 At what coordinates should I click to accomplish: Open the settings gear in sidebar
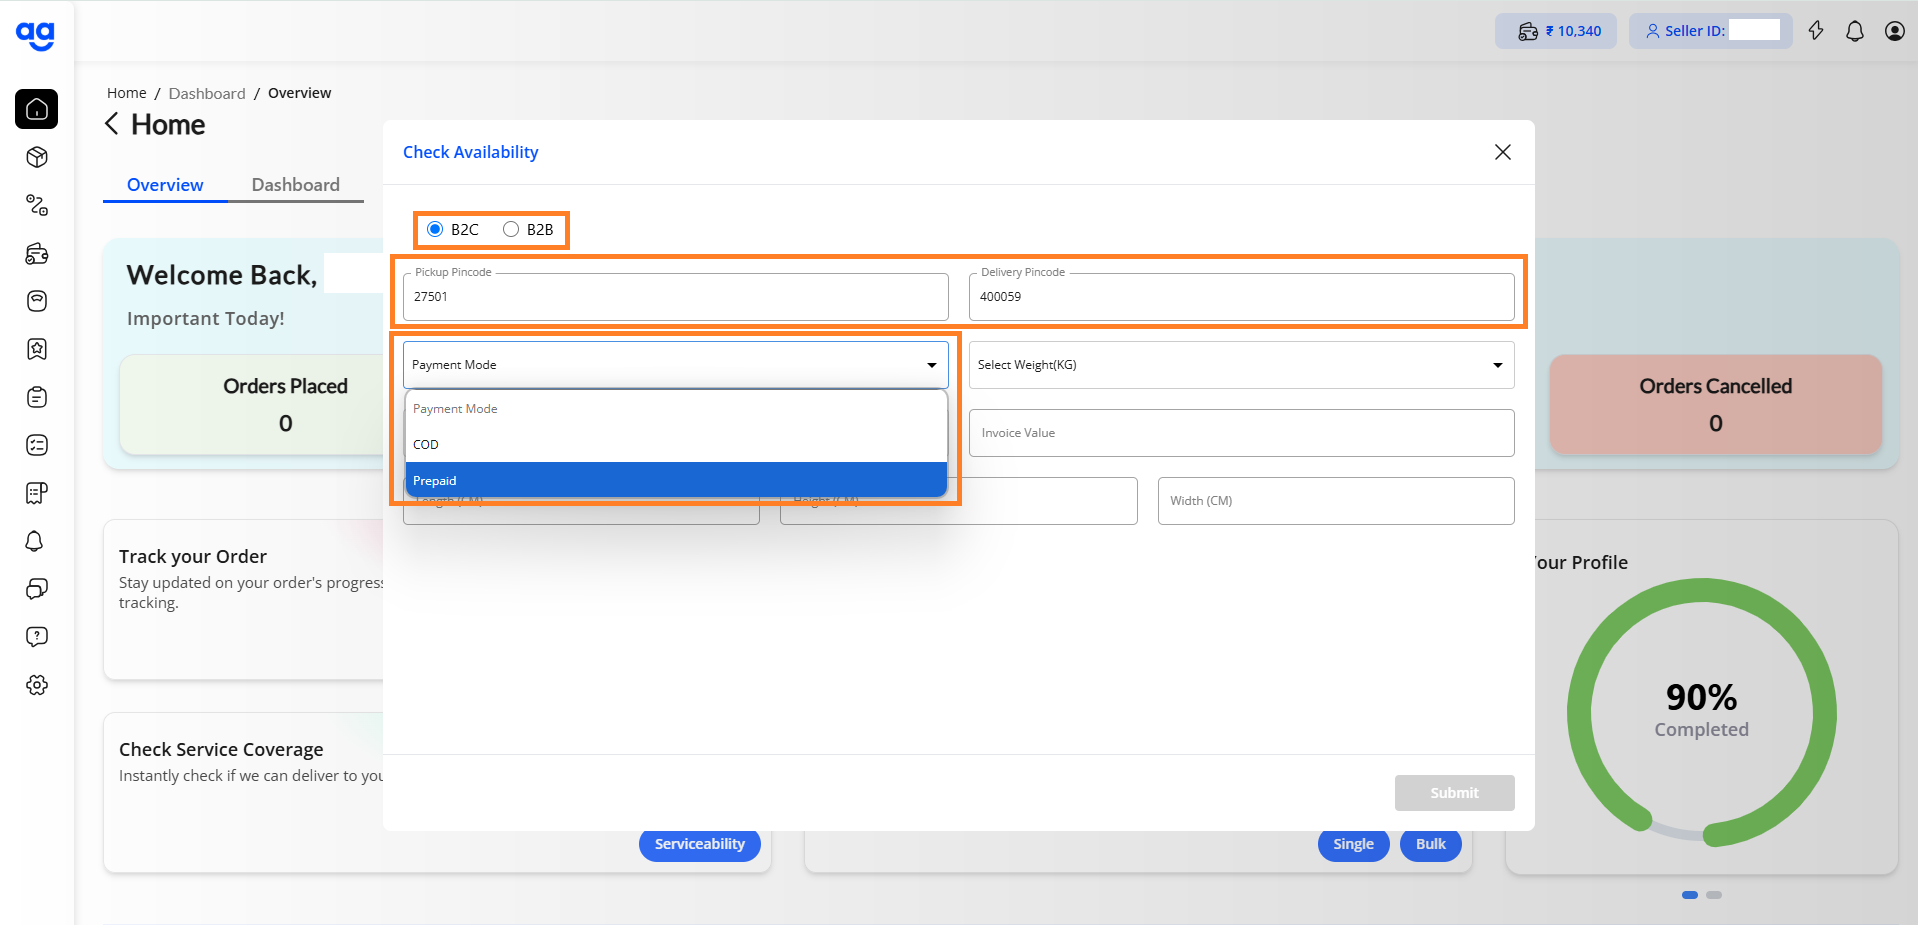[37, 685]
